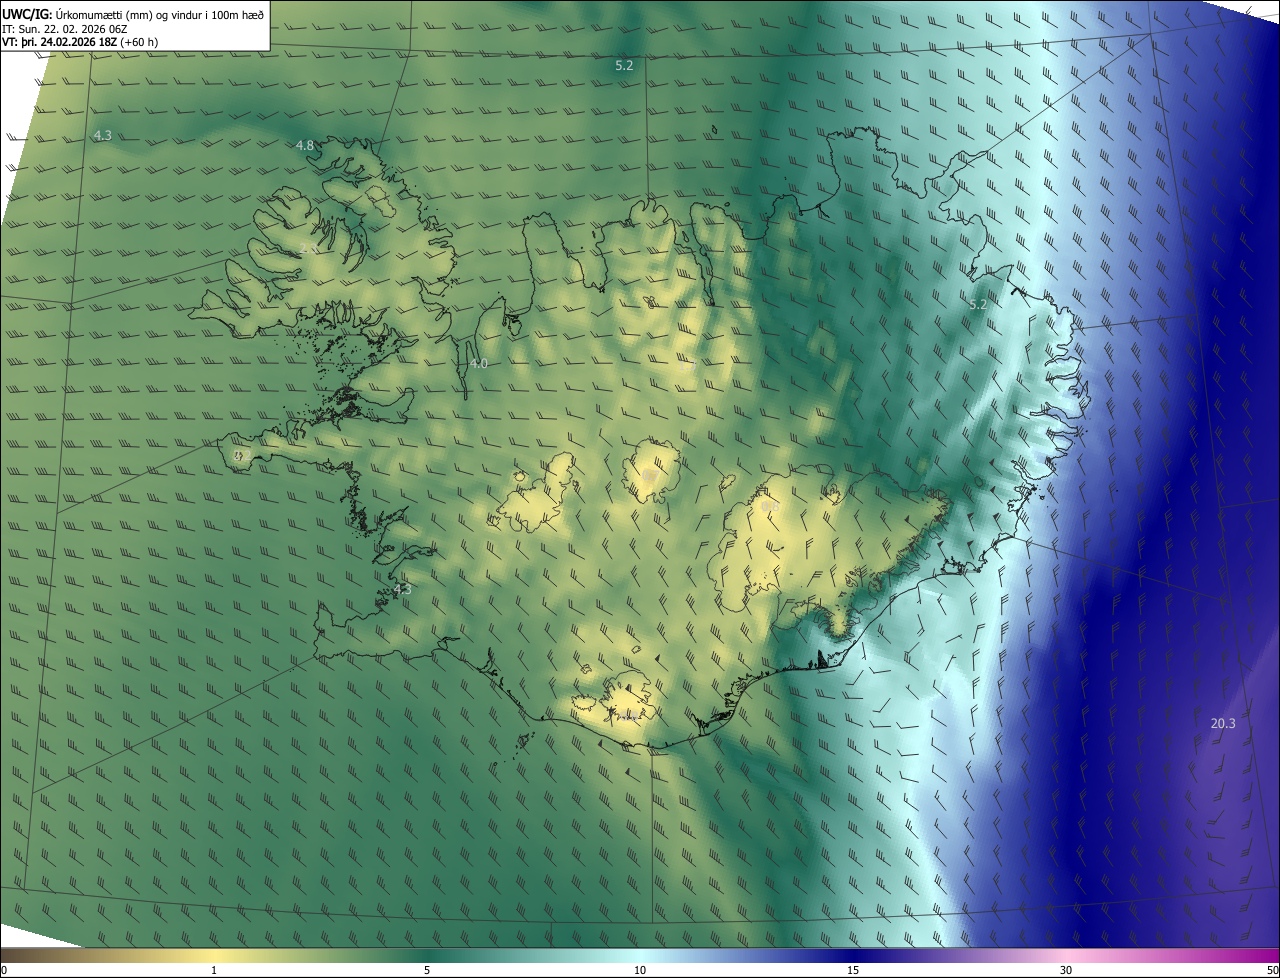Click the colorbar tick label '0'

pyautogui.click(x=4, y=970)
